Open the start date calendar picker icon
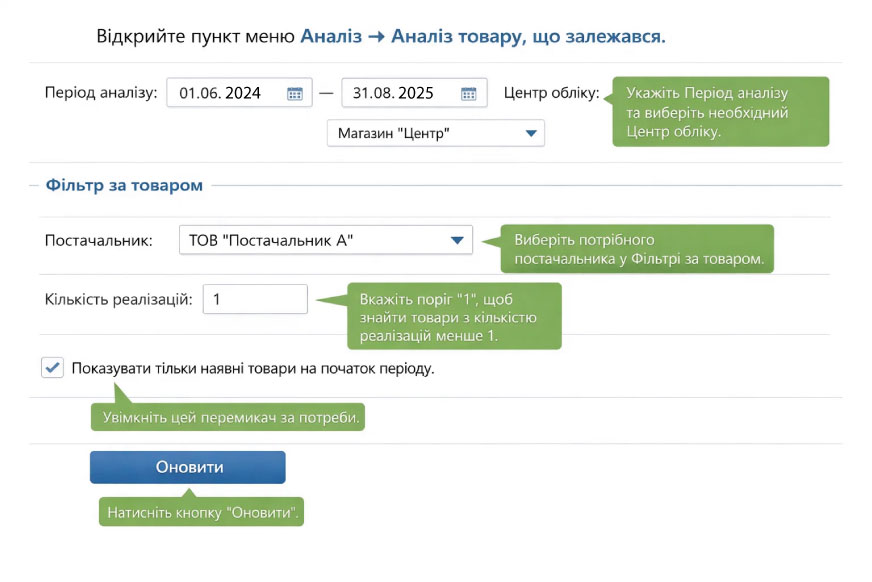 coord(295,94)
